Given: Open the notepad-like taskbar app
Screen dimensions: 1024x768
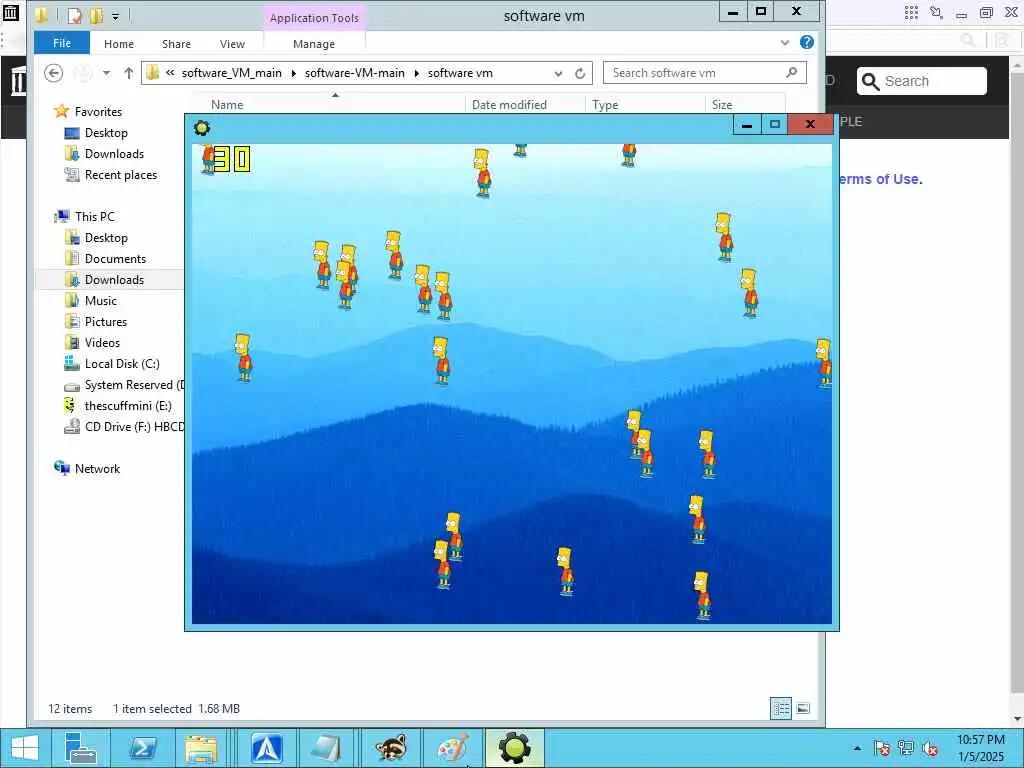Looking at the screenshot, I should [327, 748].
